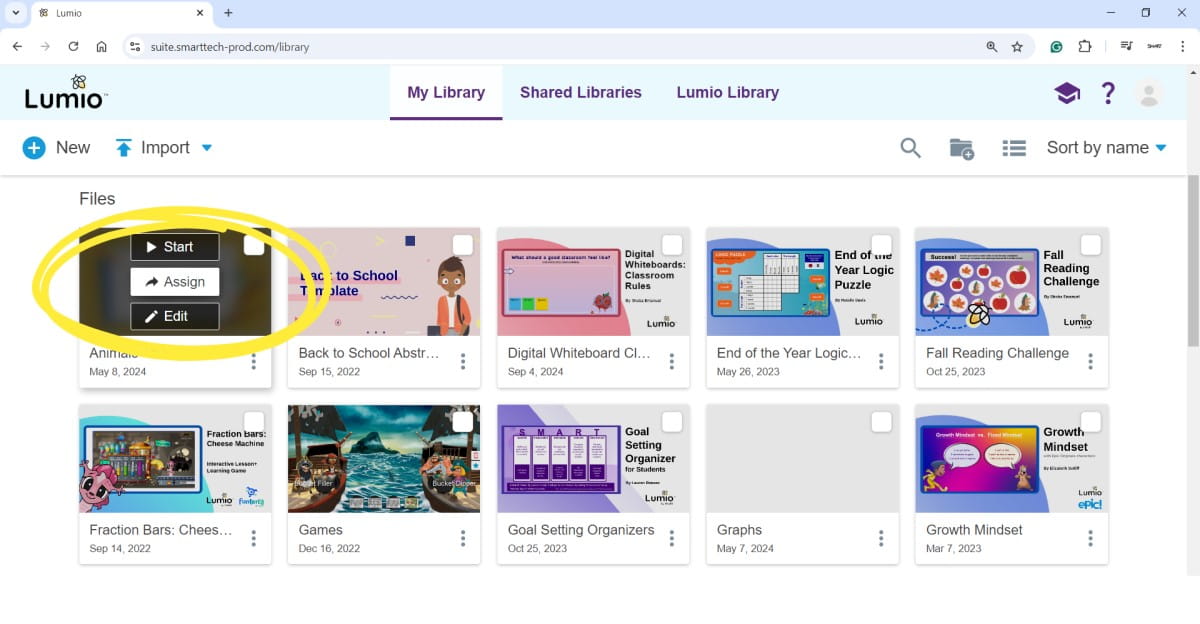Open options menu for Fall Reading Challenge
The width and height of the screenshot is (1200, 624).
tap(1090, 361)
